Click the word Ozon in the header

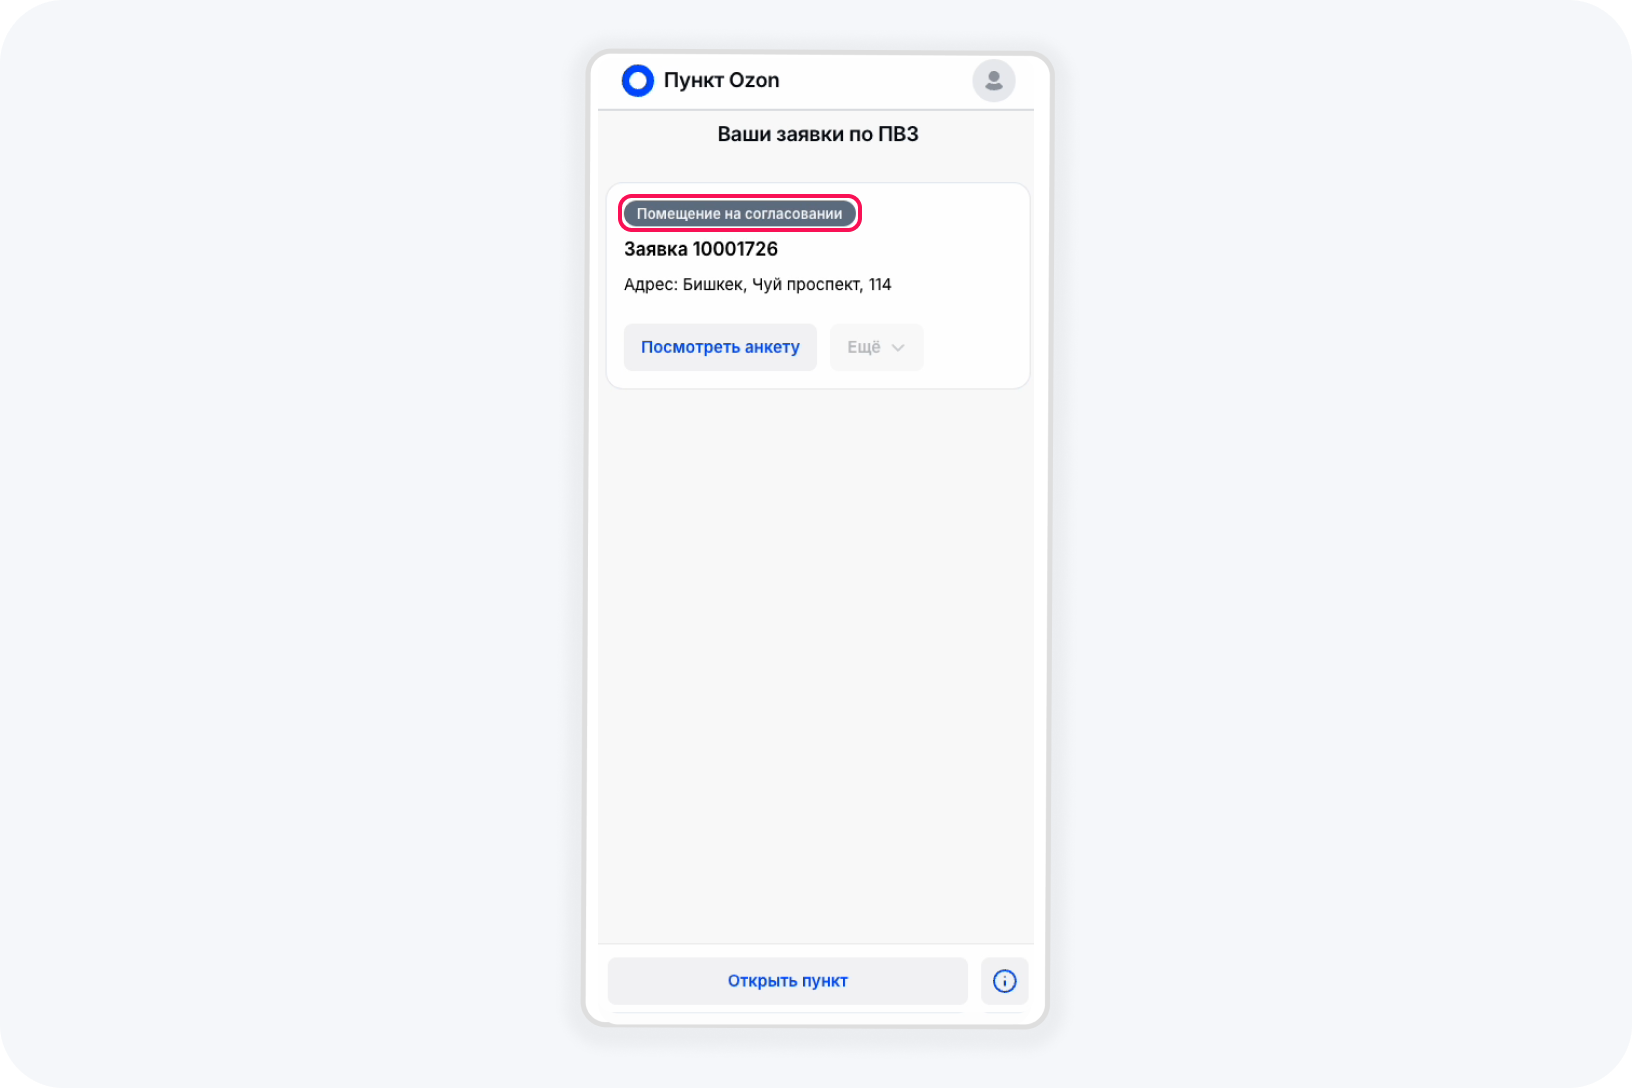point(754,80)
